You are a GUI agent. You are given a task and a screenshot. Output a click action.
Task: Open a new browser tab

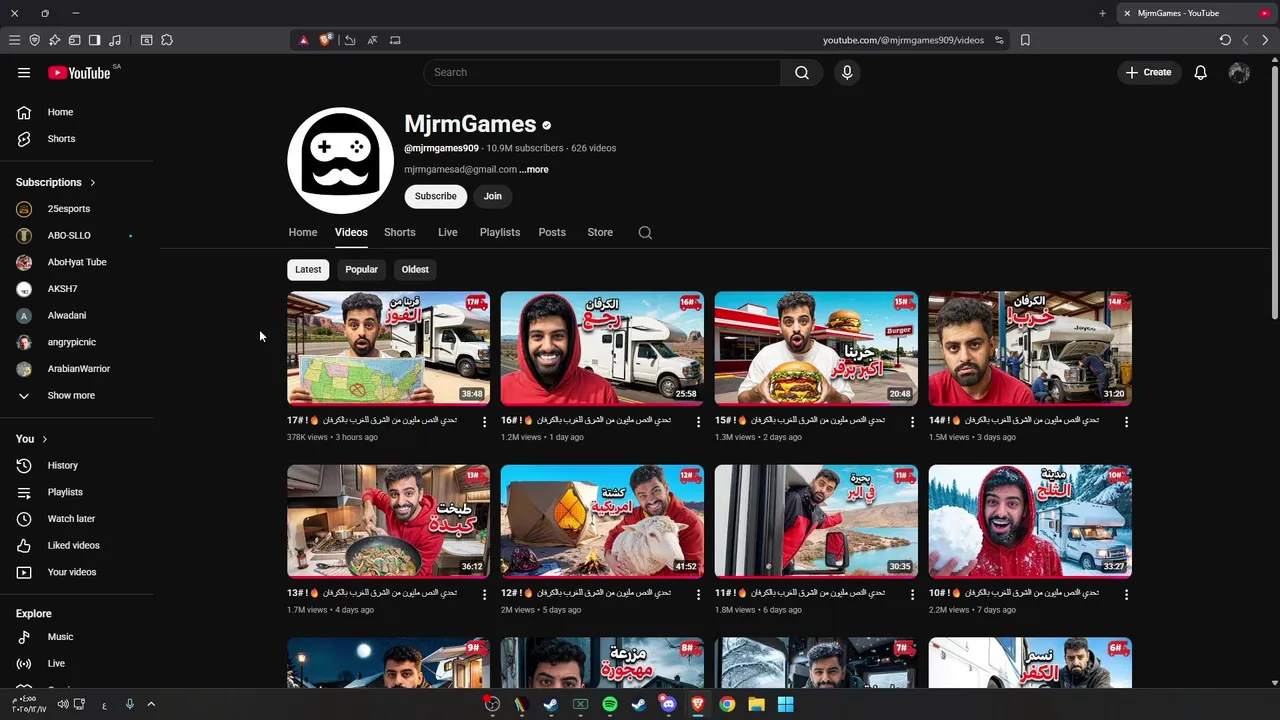point(1102,13)
